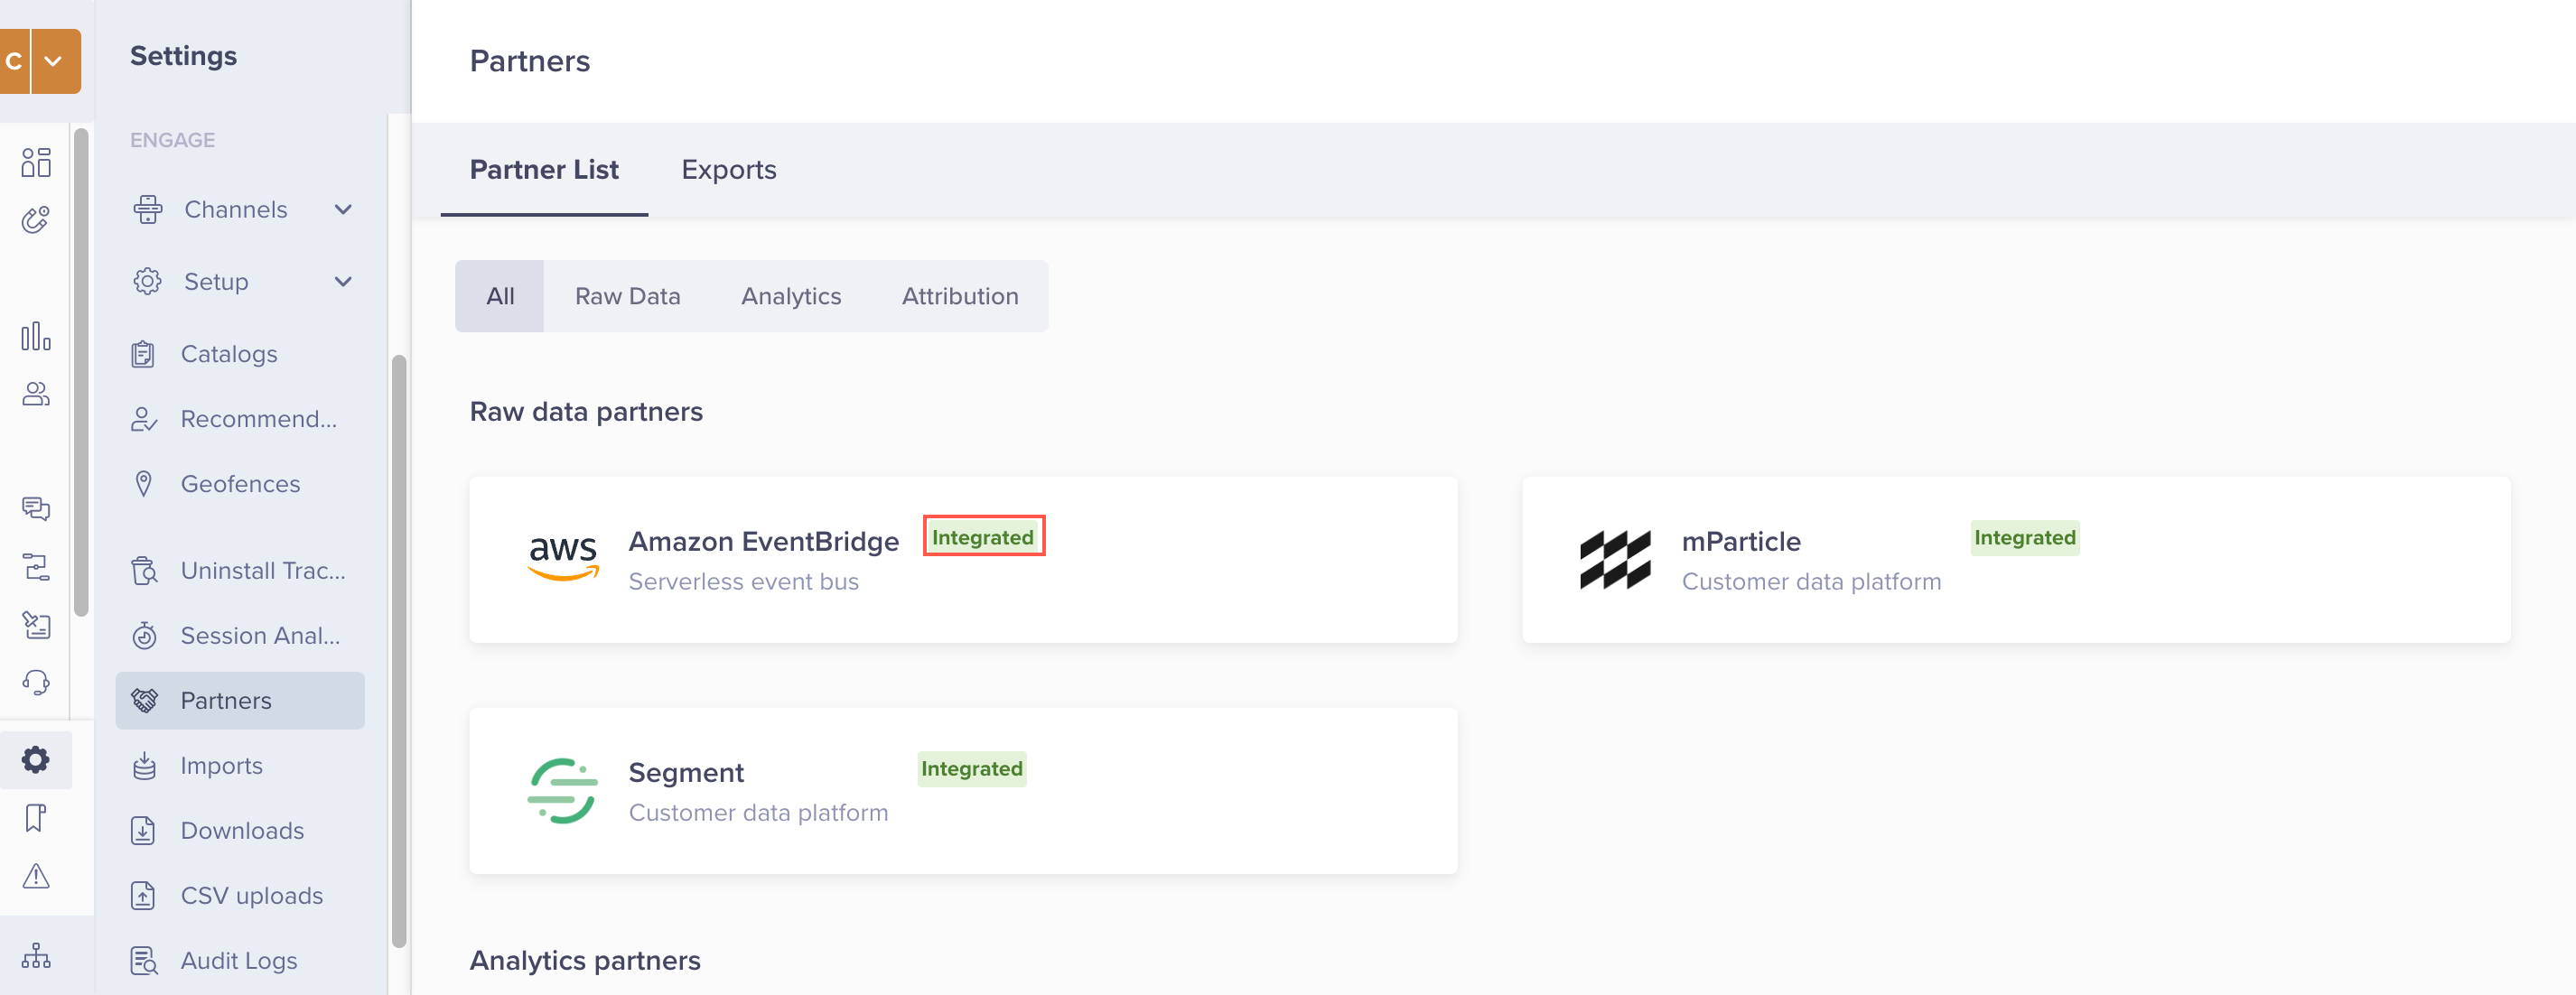Screen dimensions: 2576x995
Task: Switch to the Exports tab
Action: [x=728, y=170]
